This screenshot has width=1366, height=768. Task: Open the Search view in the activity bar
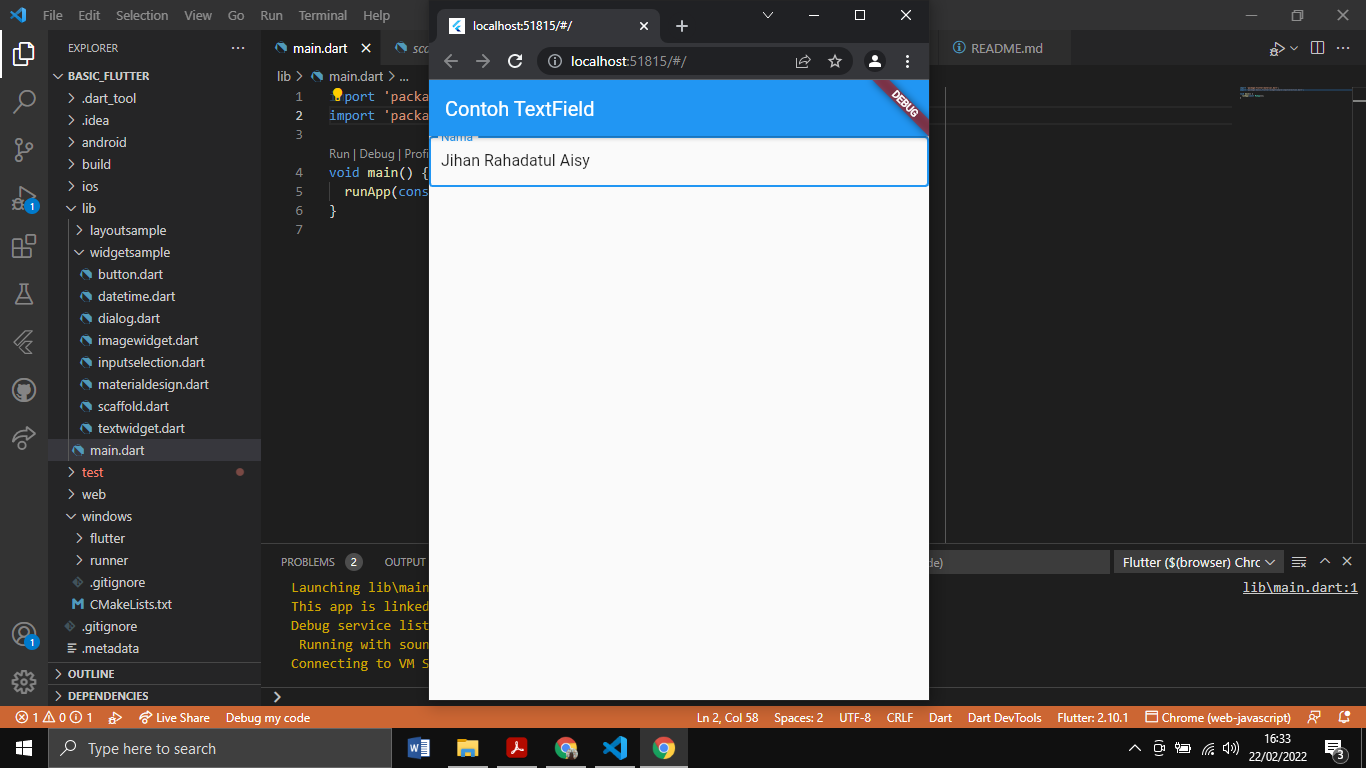(x=24, y=100)
